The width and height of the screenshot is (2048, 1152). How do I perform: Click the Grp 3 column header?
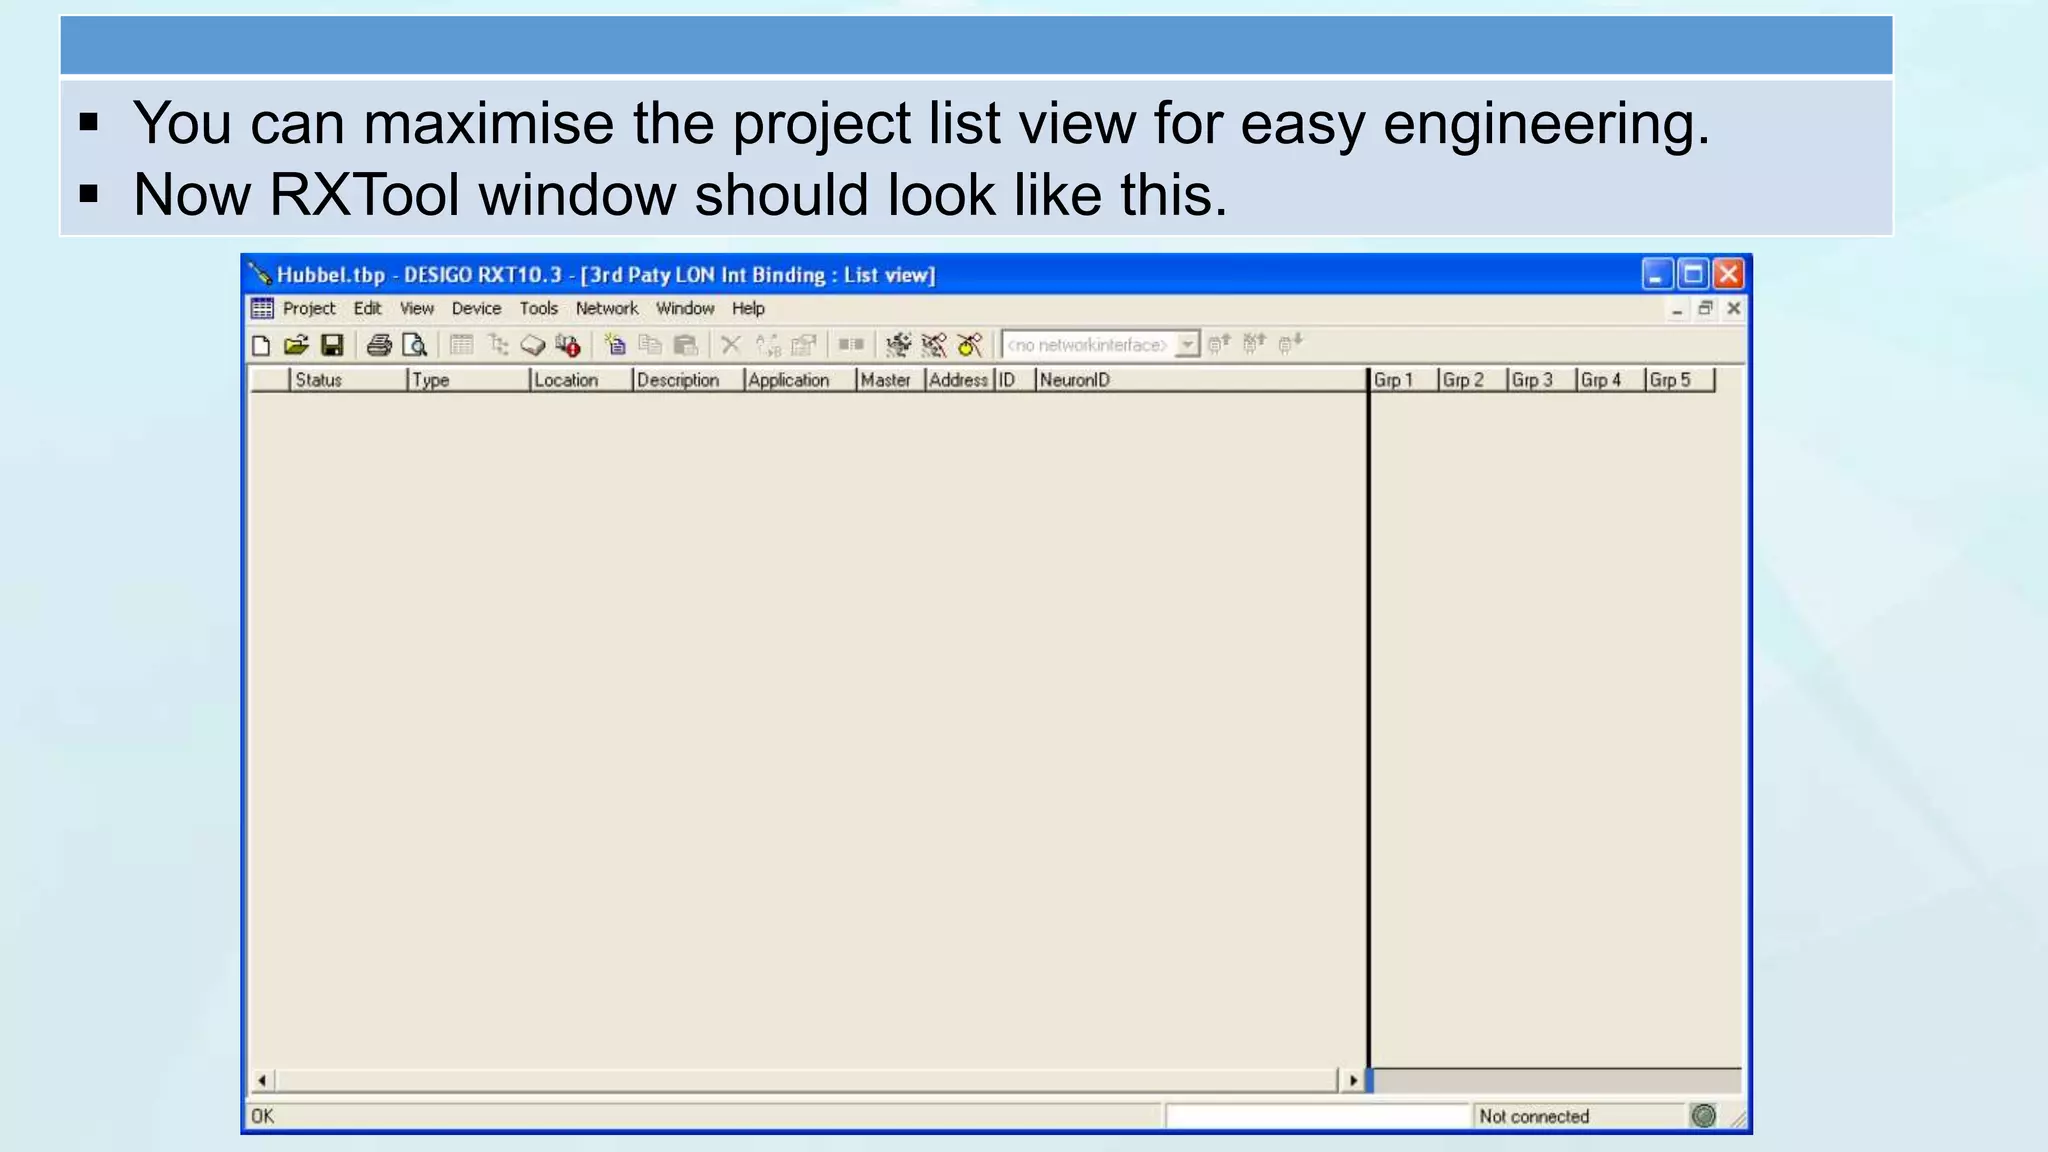coord(1538,380)
